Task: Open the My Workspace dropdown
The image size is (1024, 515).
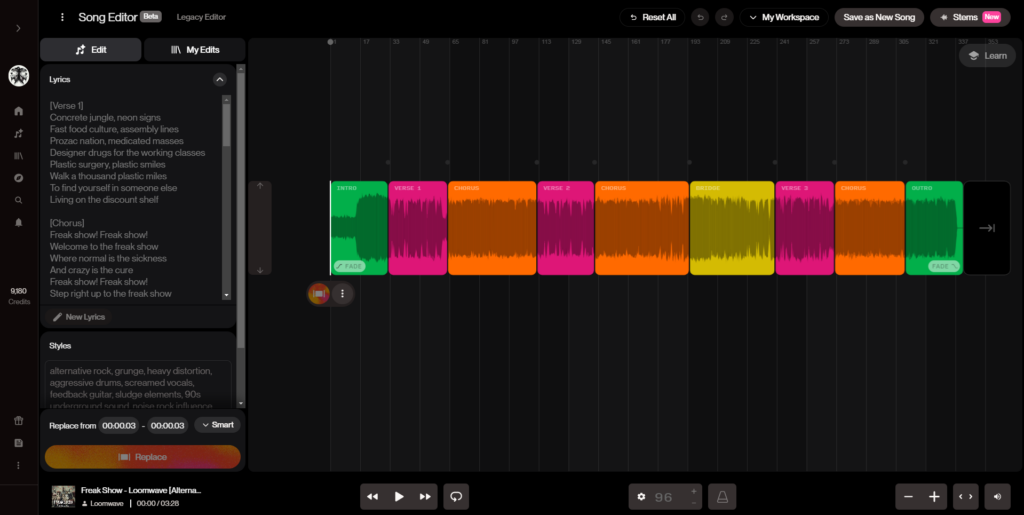Action: (784, 17)
